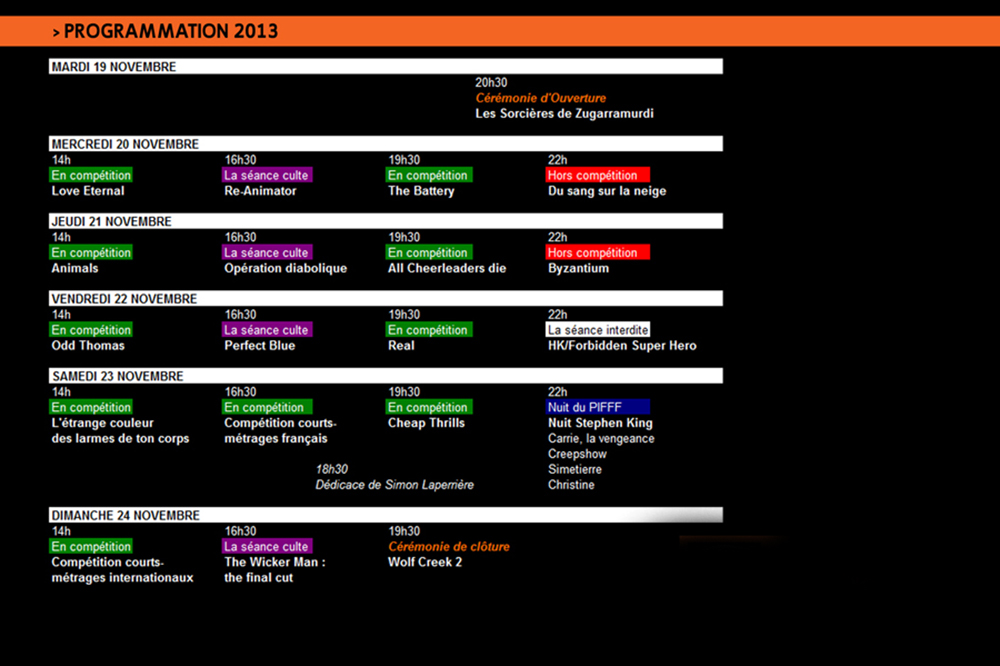
Task: Open the Love Eternal film title
Action: click(x=88, y=191)
